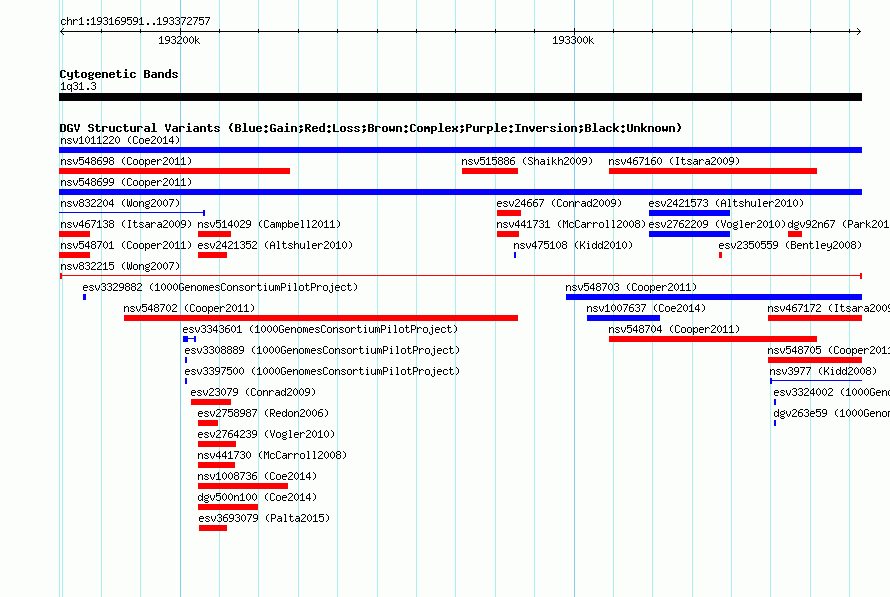Click the 193200k ruler position label

[179, 40]
